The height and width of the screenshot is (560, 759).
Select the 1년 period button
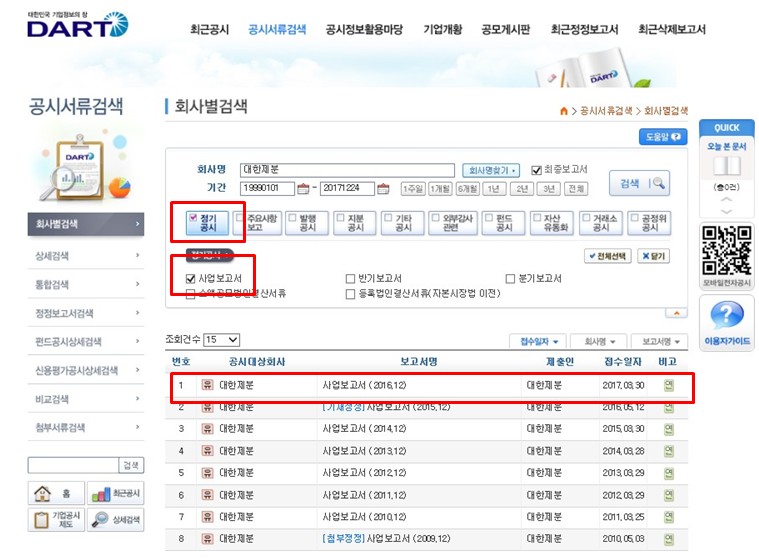pyautogui.click(x=494, y=189)
